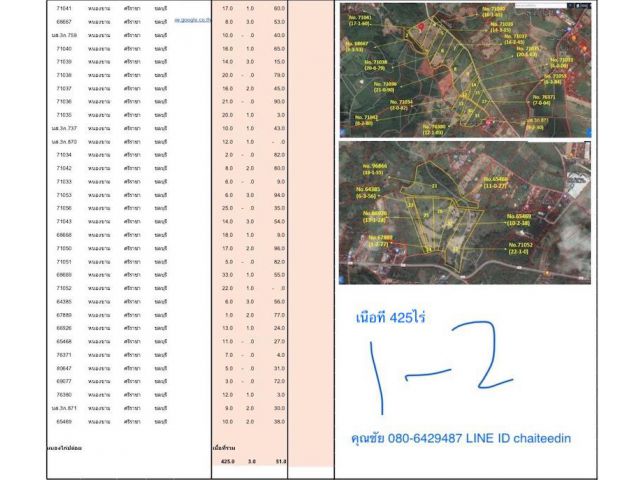
Task: Select deed number cell 71037
Action: tap(64, 89)
